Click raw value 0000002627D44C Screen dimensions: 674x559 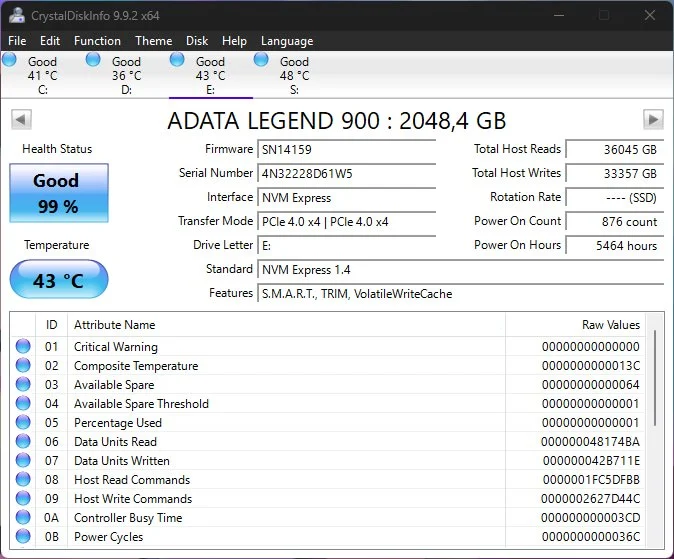click(590, 498)
